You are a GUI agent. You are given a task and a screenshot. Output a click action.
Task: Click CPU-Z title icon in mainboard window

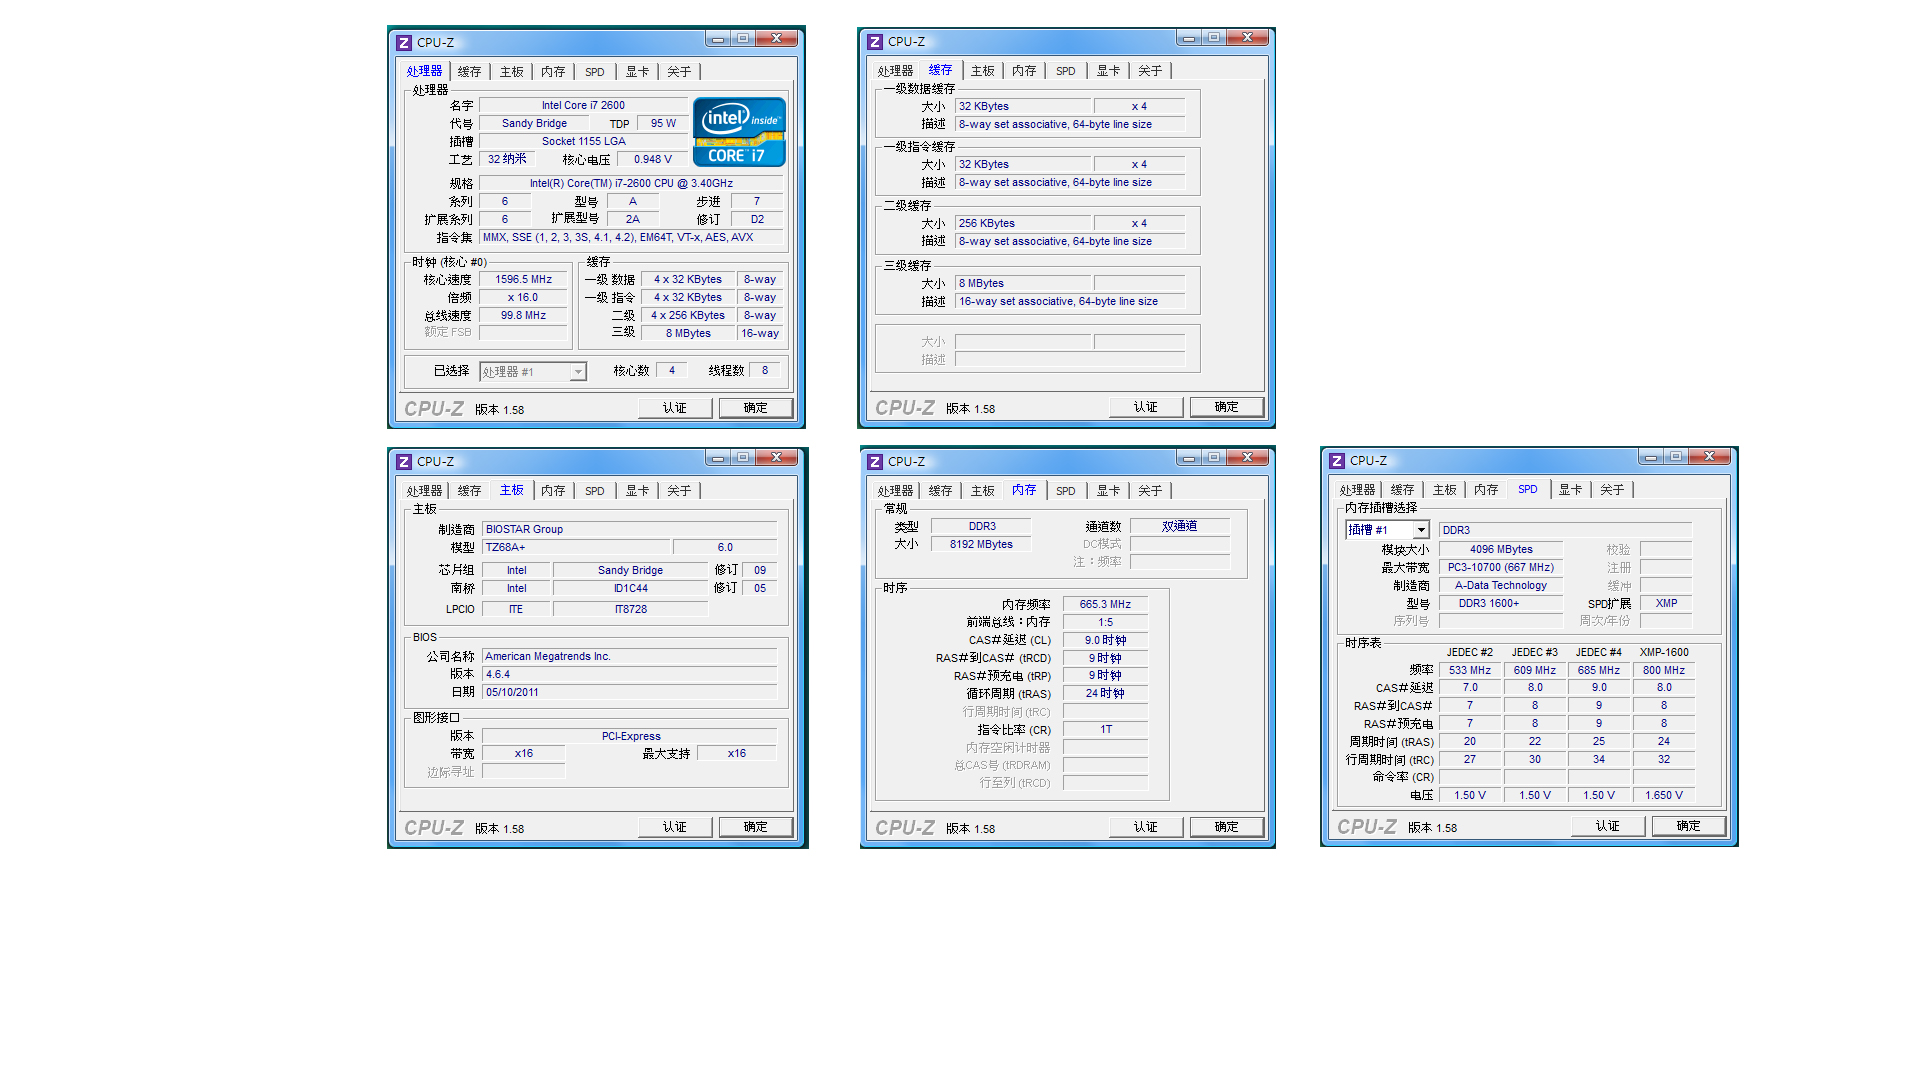pos(404,462)
